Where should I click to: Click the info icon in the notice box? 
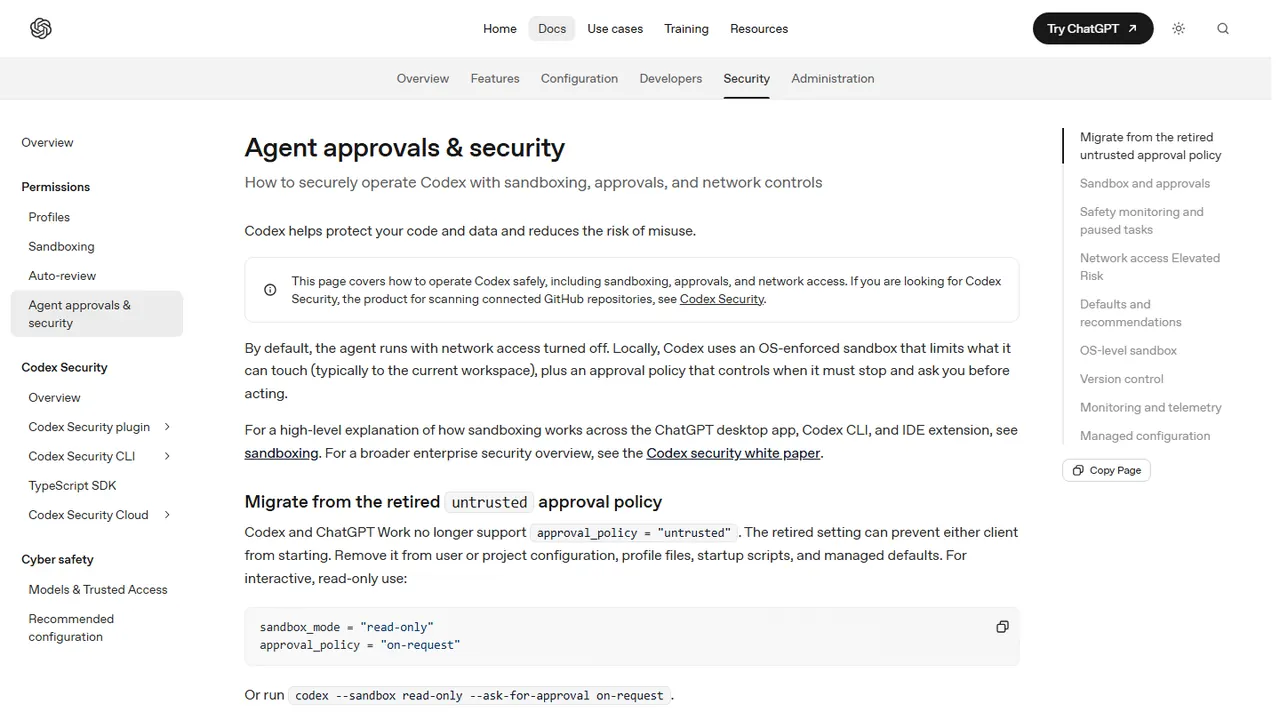pyautogui.click(x=270, y=290)
